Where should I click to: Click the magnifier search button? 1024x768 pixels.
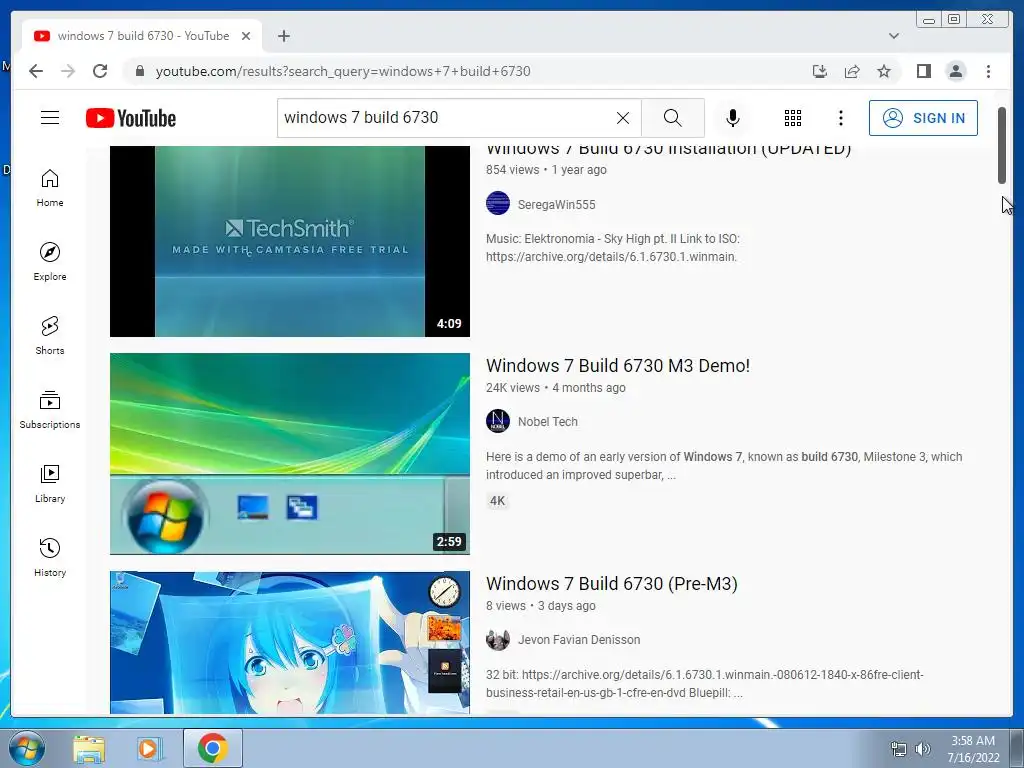[673, 118]
